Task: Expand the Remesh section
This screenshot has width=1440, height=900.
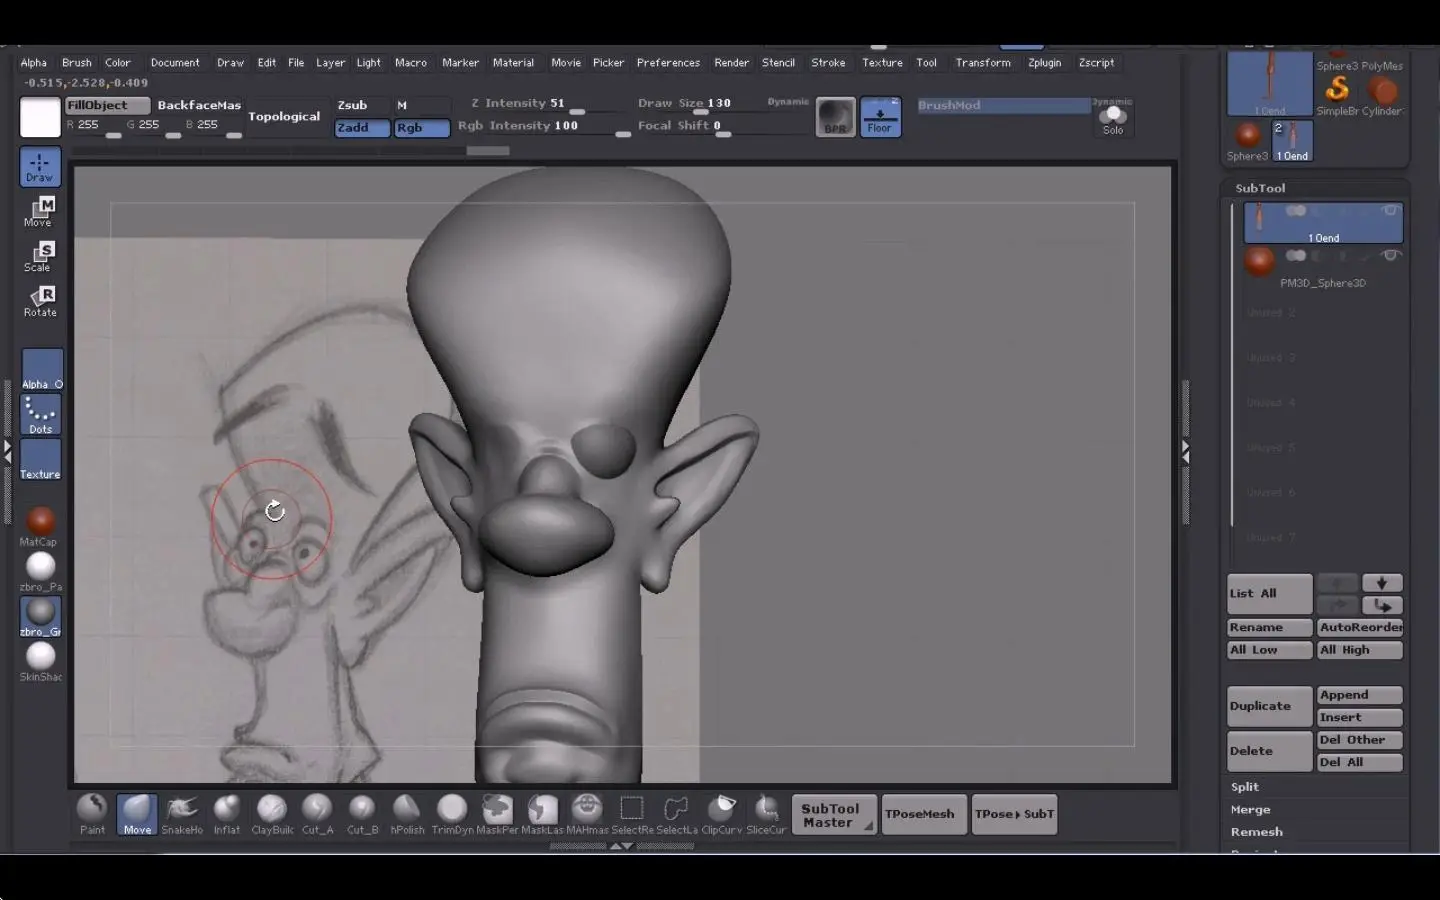Action: [x=1256, y=832]
